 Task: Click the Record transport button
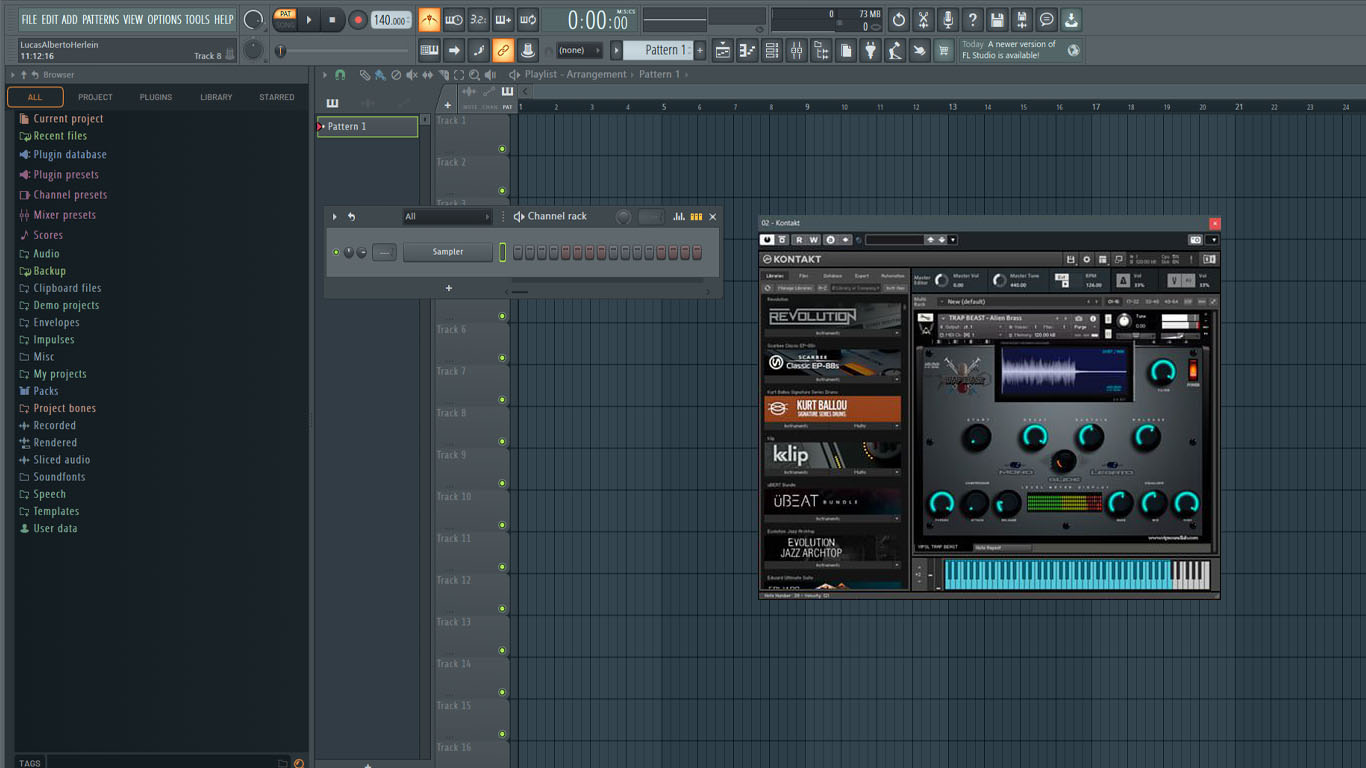pyautogui.click(x=357, y=19)
